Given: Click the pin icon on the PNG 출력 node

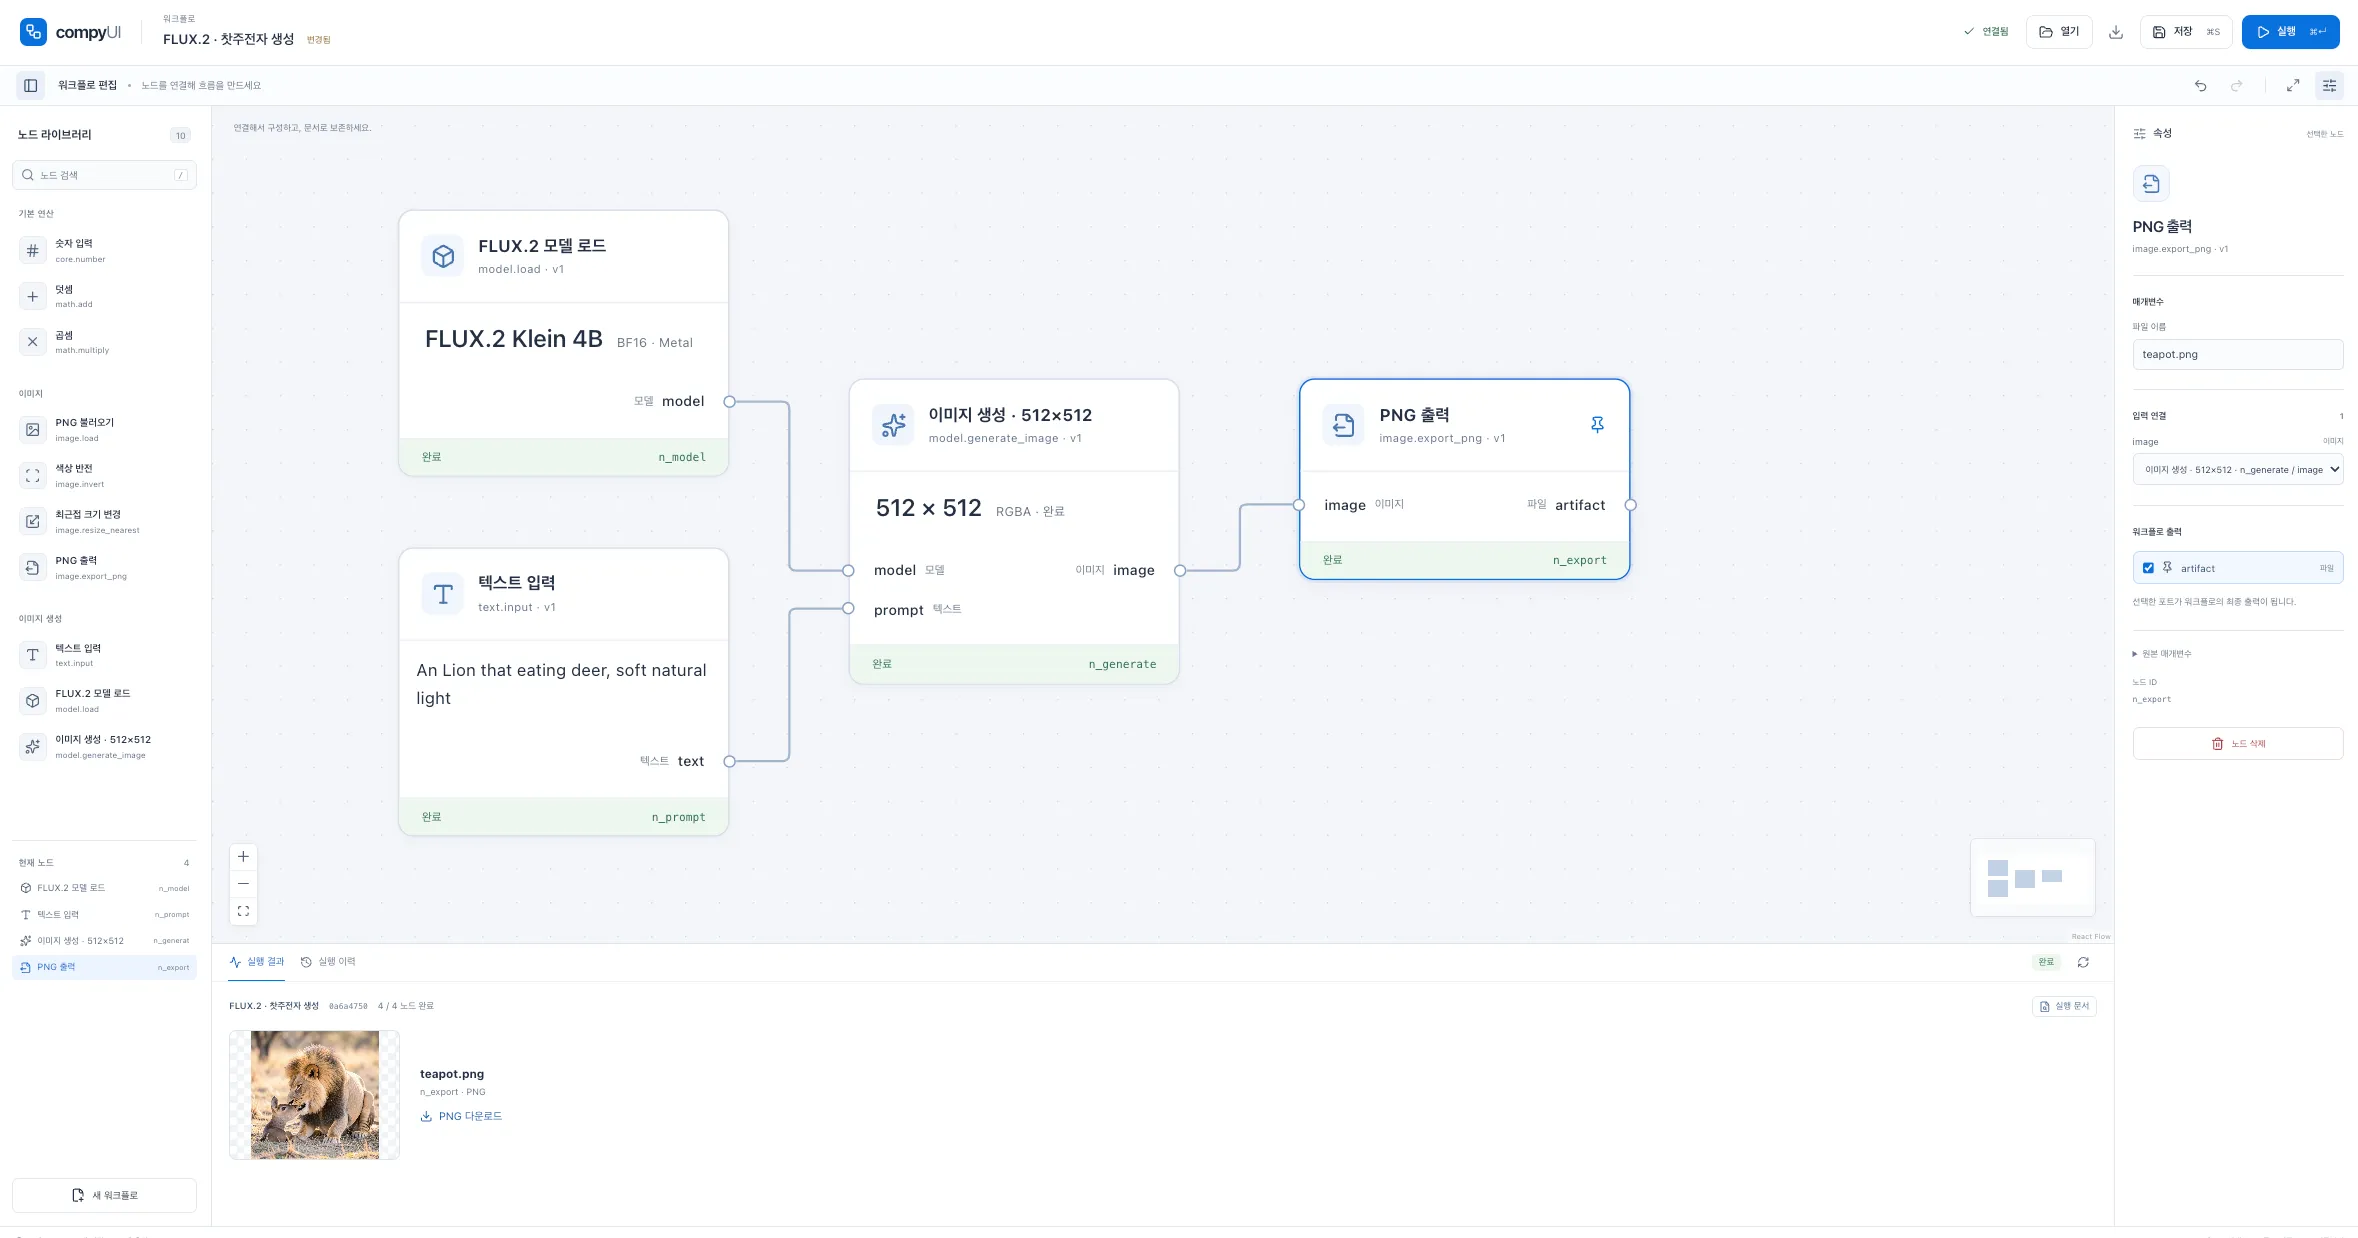Looking at the screenshot, I should 1597,425.
